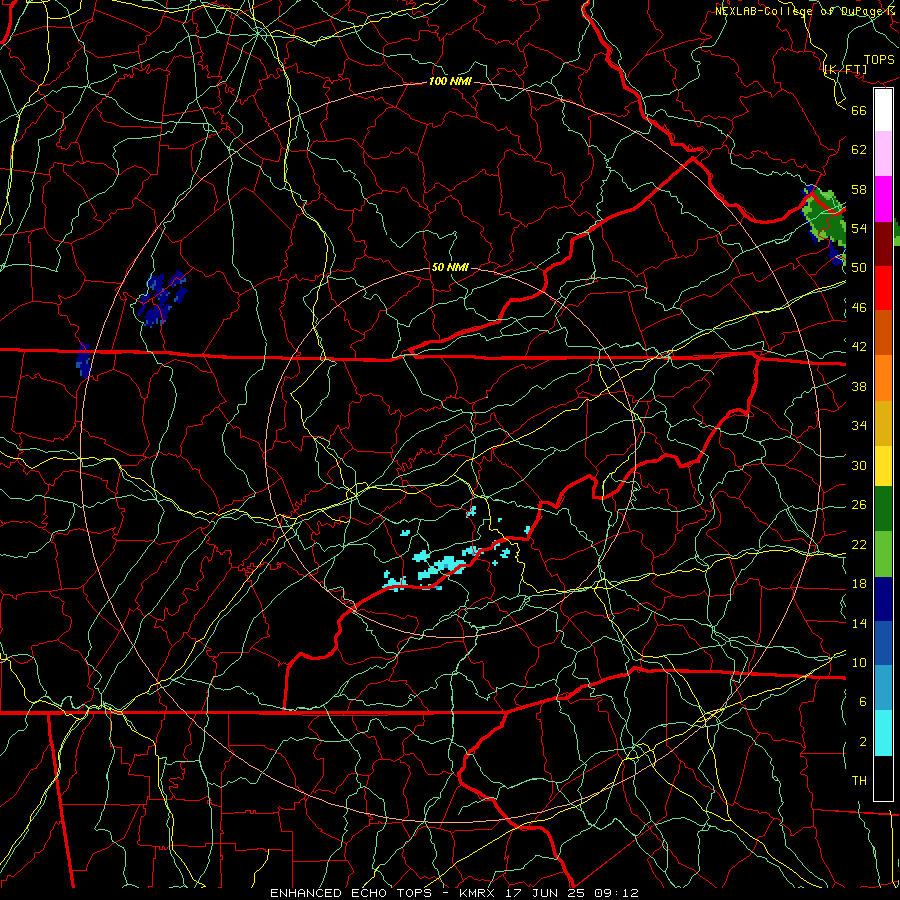Viewport: 900px width, 900px height.
Task: Click the 58 value on the legend
Action: (859, 189)
